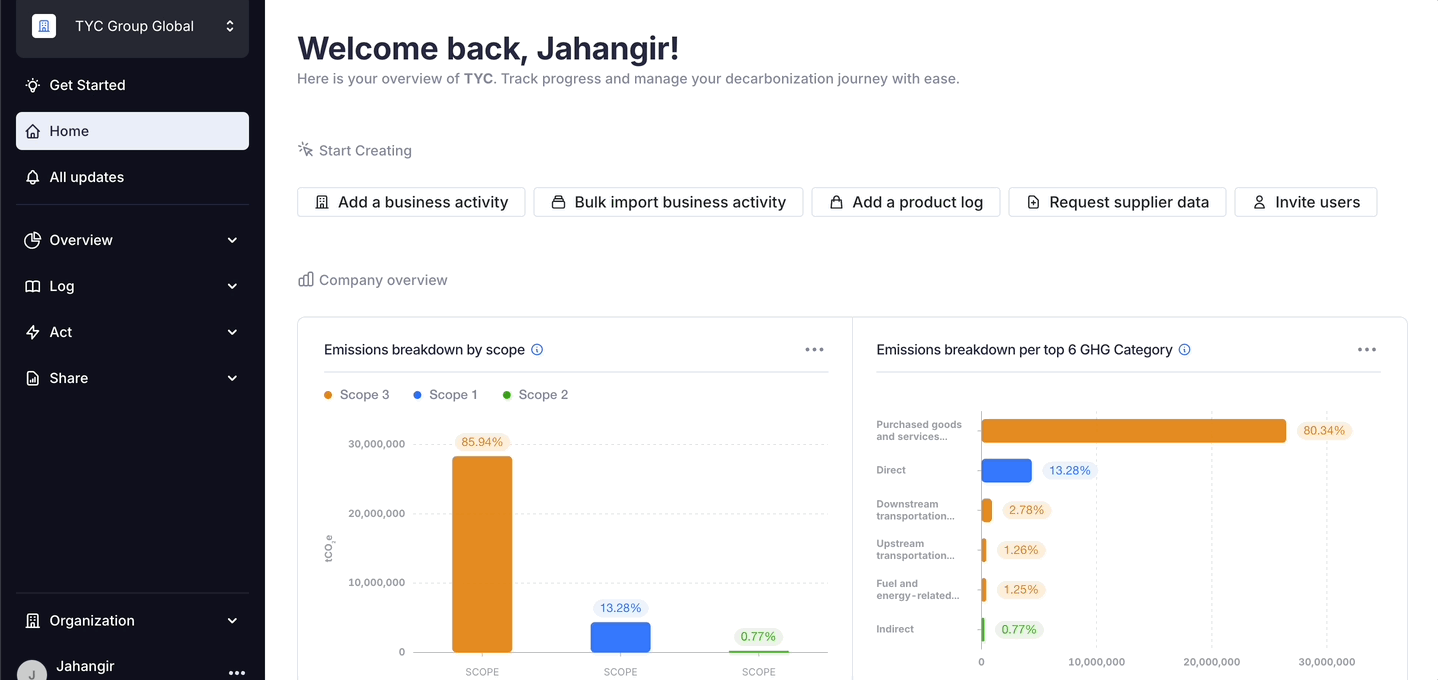The width and height of the screenshot is (1438, 680).
Task: Open user options beside Jahangir profile
Action: [237, 672]
